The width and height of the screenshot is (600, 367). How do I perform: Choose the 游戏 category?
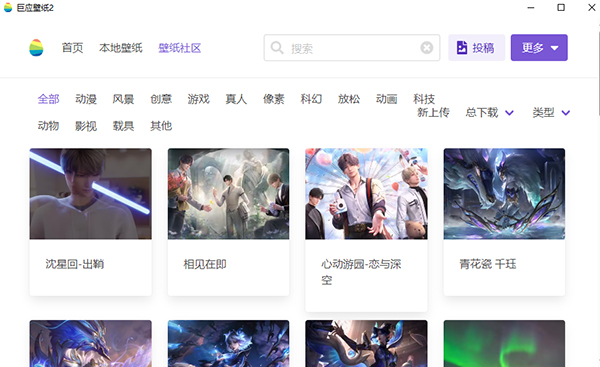199,99
